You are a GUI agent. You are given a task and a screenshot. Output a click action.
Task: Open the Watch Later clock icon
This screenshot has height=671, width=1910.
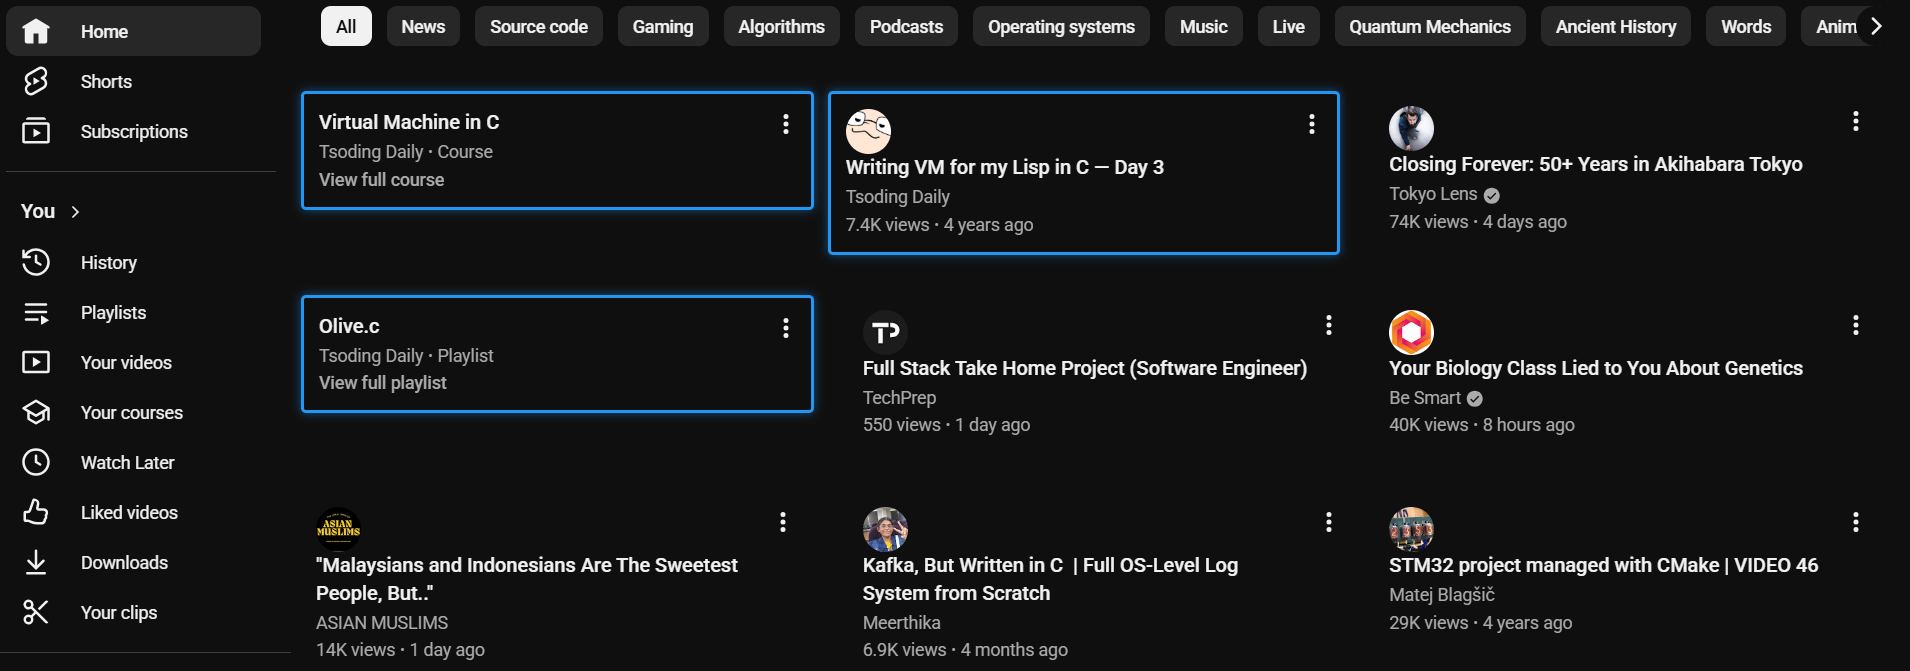point(36,462)
